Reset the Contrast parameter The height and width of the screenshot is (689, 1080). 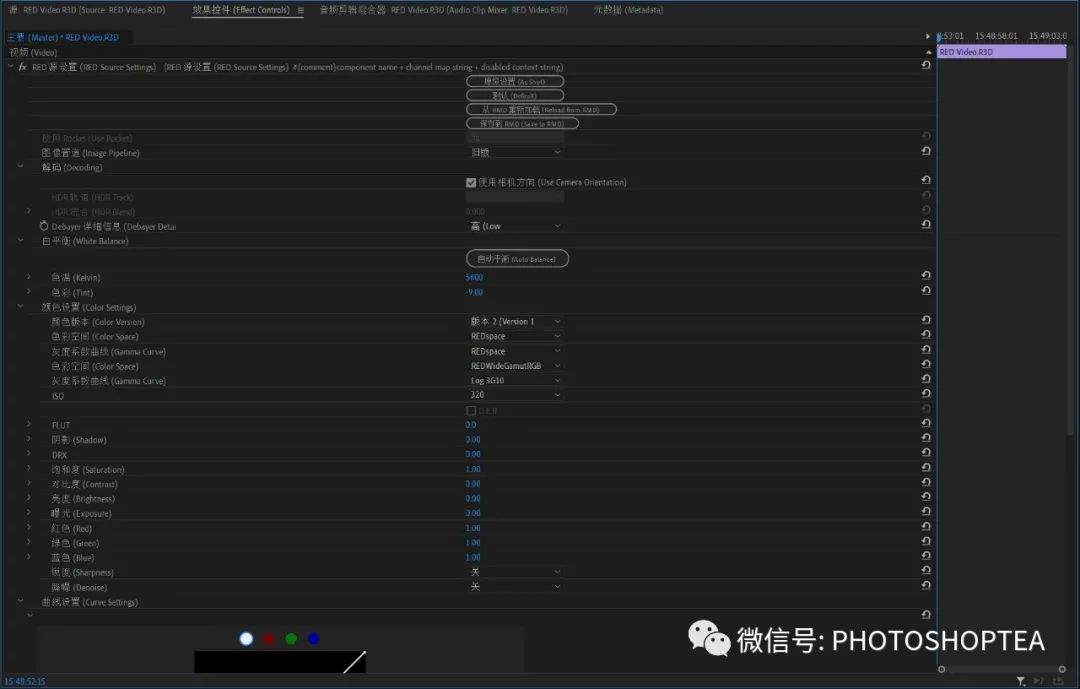tap(926, 482)
